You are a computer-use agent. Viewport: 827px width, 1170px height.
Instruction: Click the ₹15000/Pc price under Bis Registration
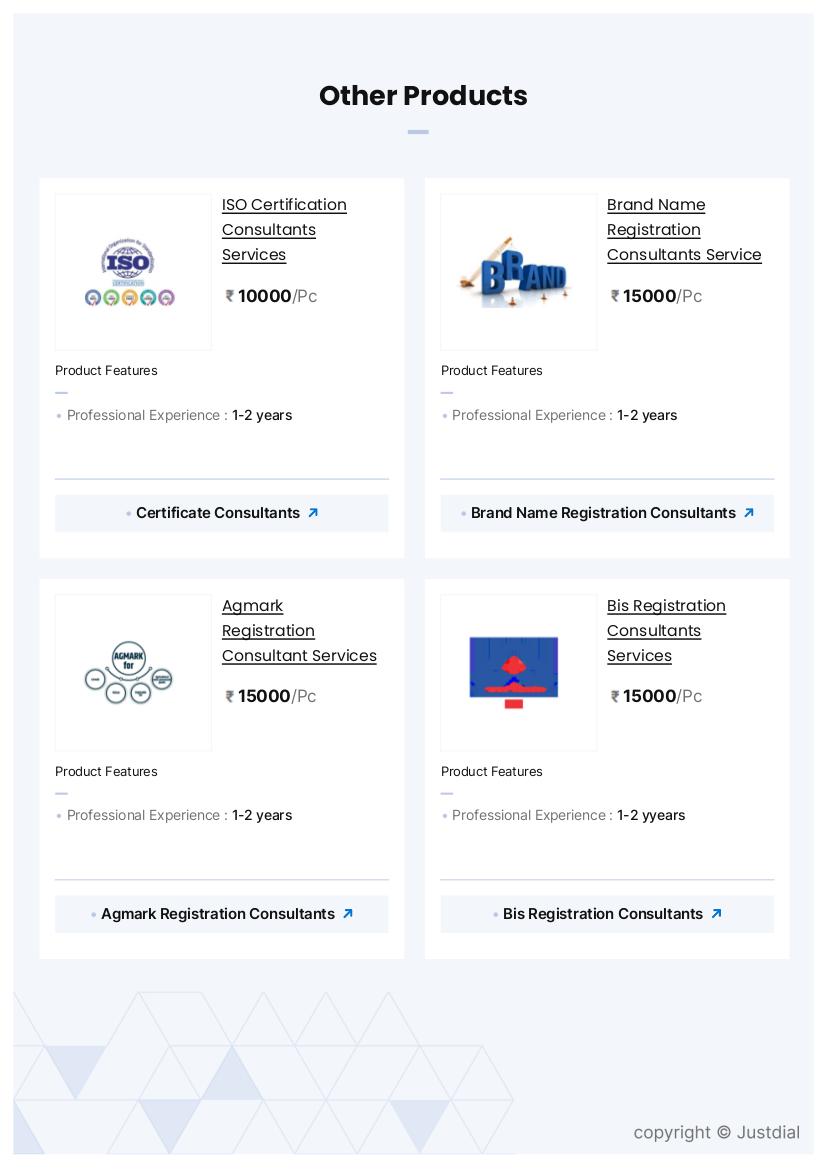657,696
